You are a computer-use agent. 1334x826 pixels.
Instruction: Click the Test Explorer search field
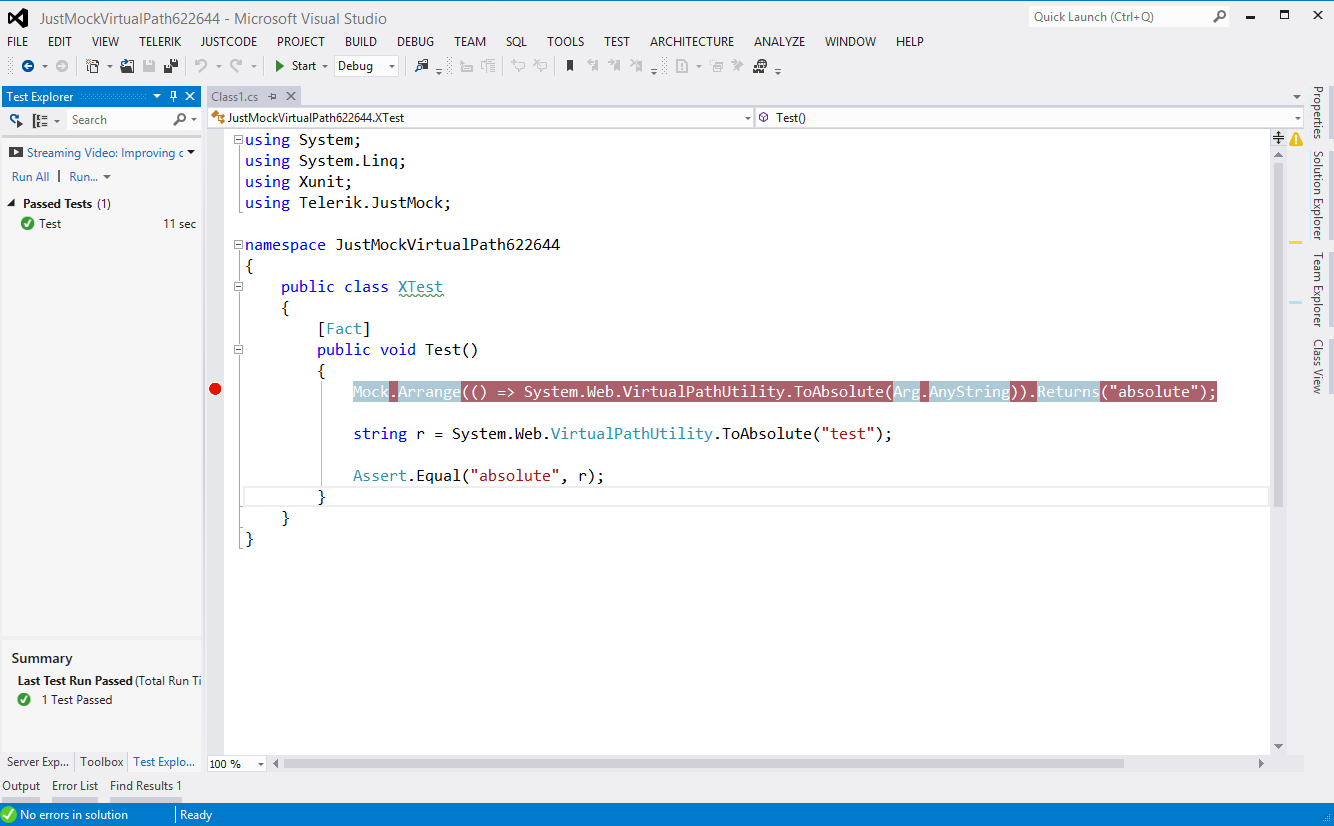[120, 120]
